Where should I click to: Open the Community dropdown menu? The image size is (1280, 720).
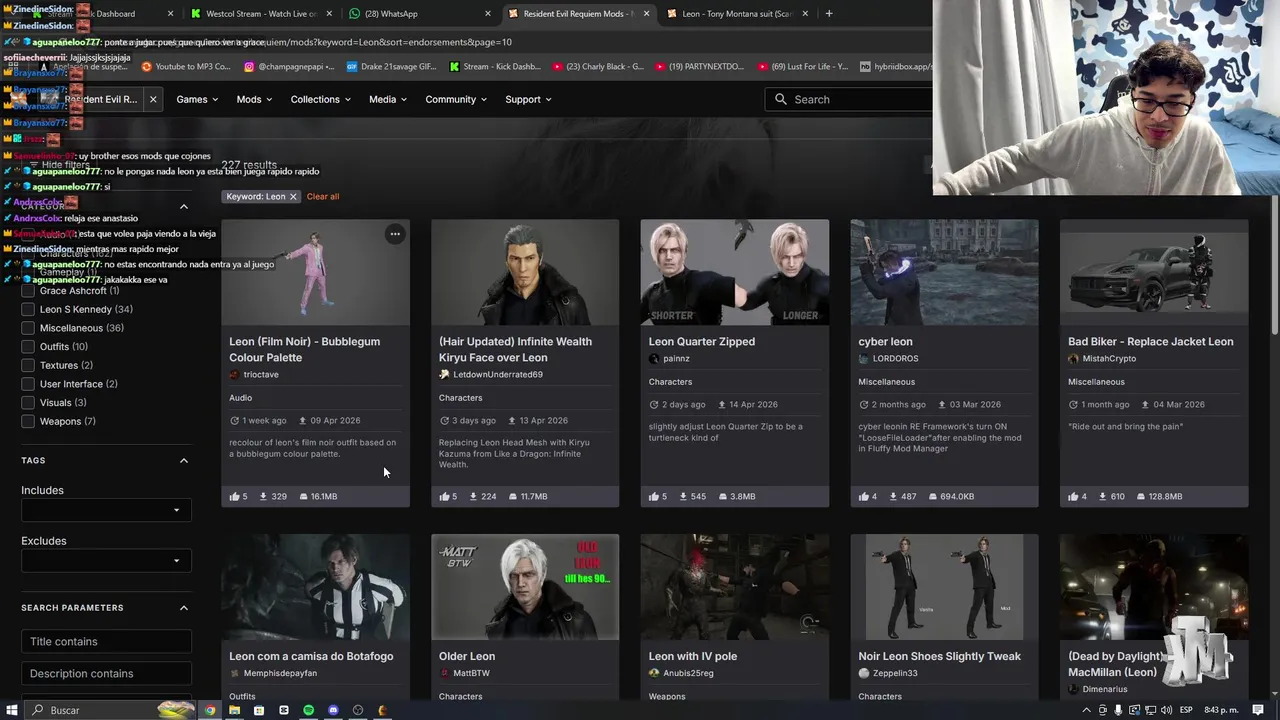[x=456, y=99]
